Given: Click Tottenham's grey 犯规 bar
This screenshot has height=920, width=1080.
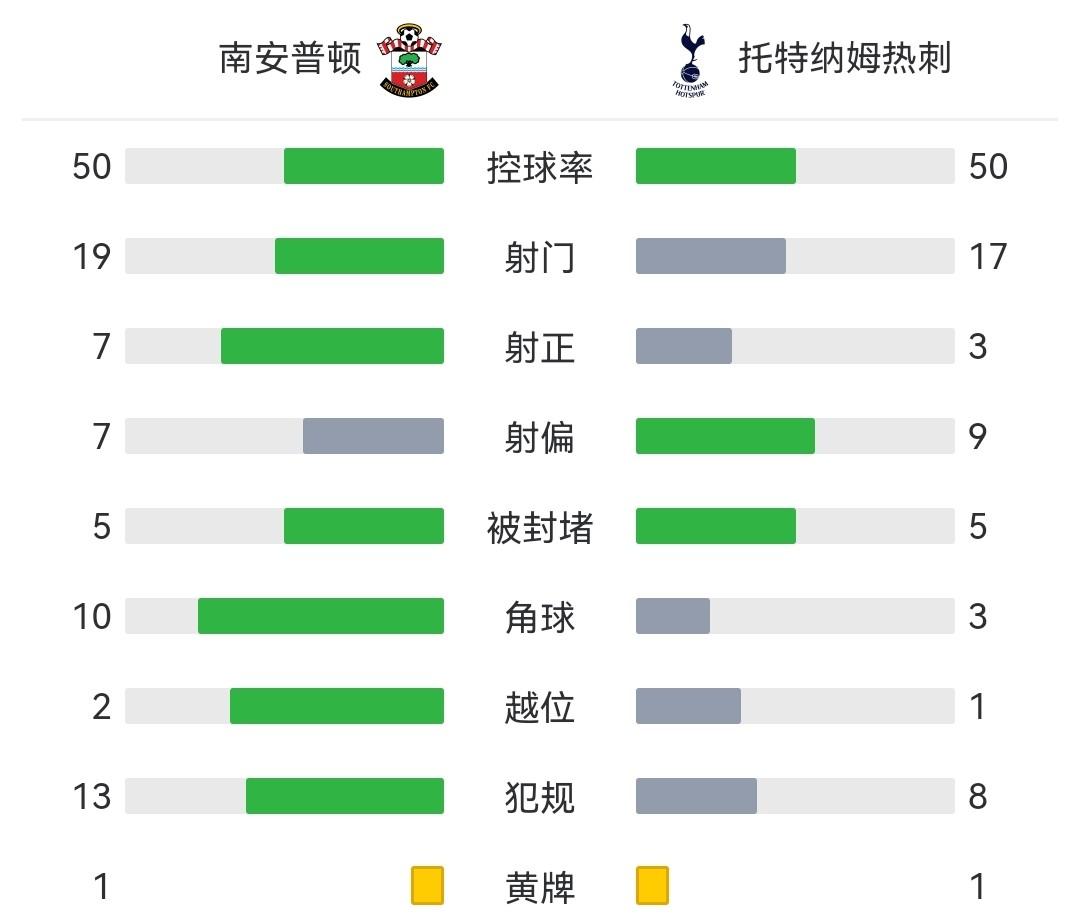Looking at the screenshot, I should pos(696,796).
